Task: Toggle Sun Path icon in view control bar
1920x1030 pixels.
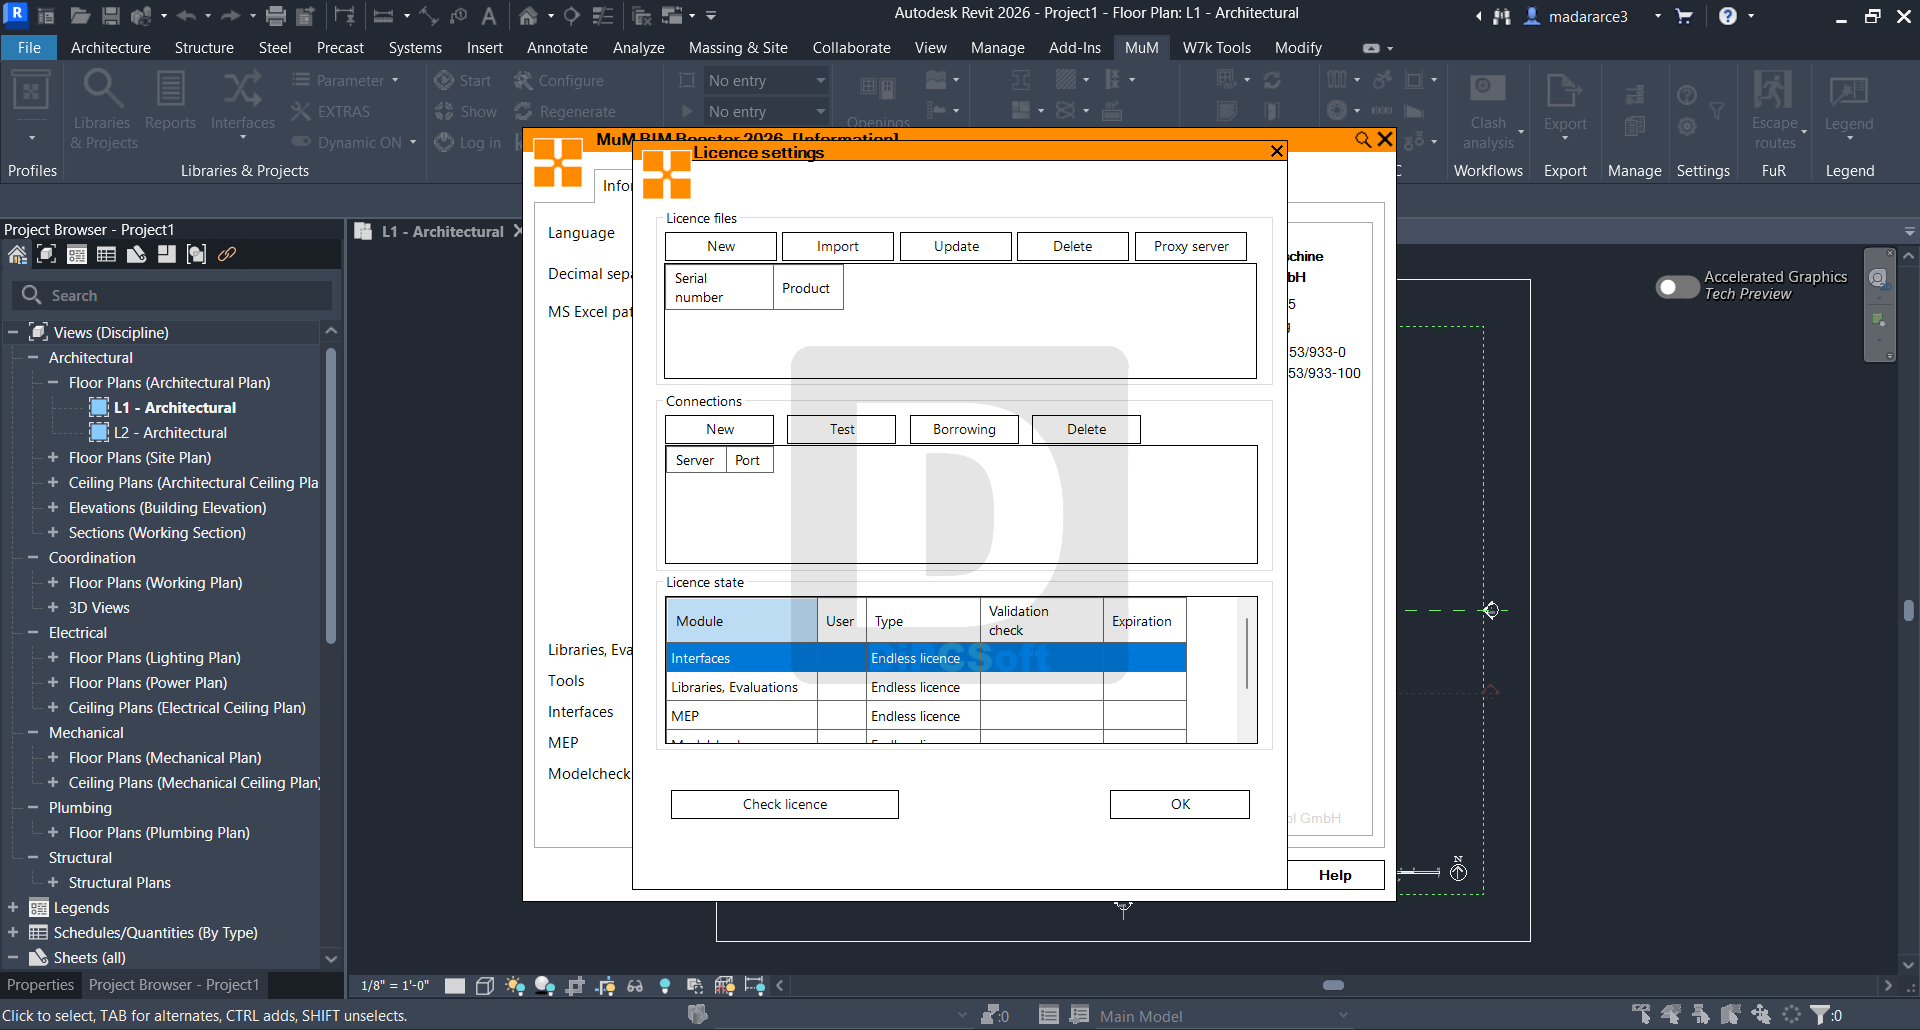Action: [515, 986]
